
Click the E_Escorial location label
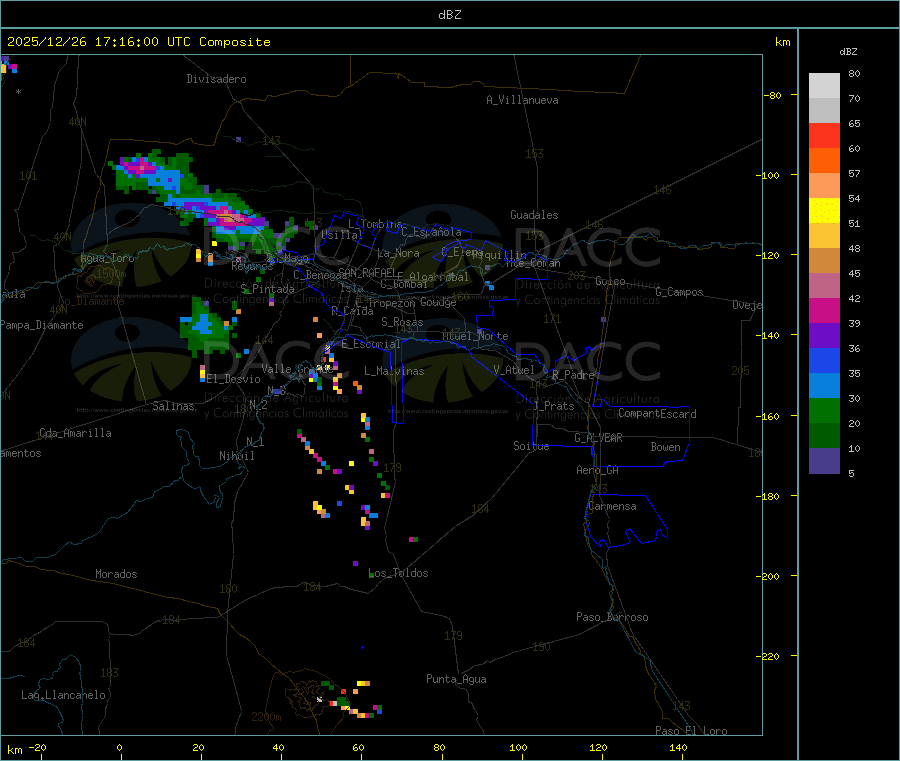pos(371,344)
